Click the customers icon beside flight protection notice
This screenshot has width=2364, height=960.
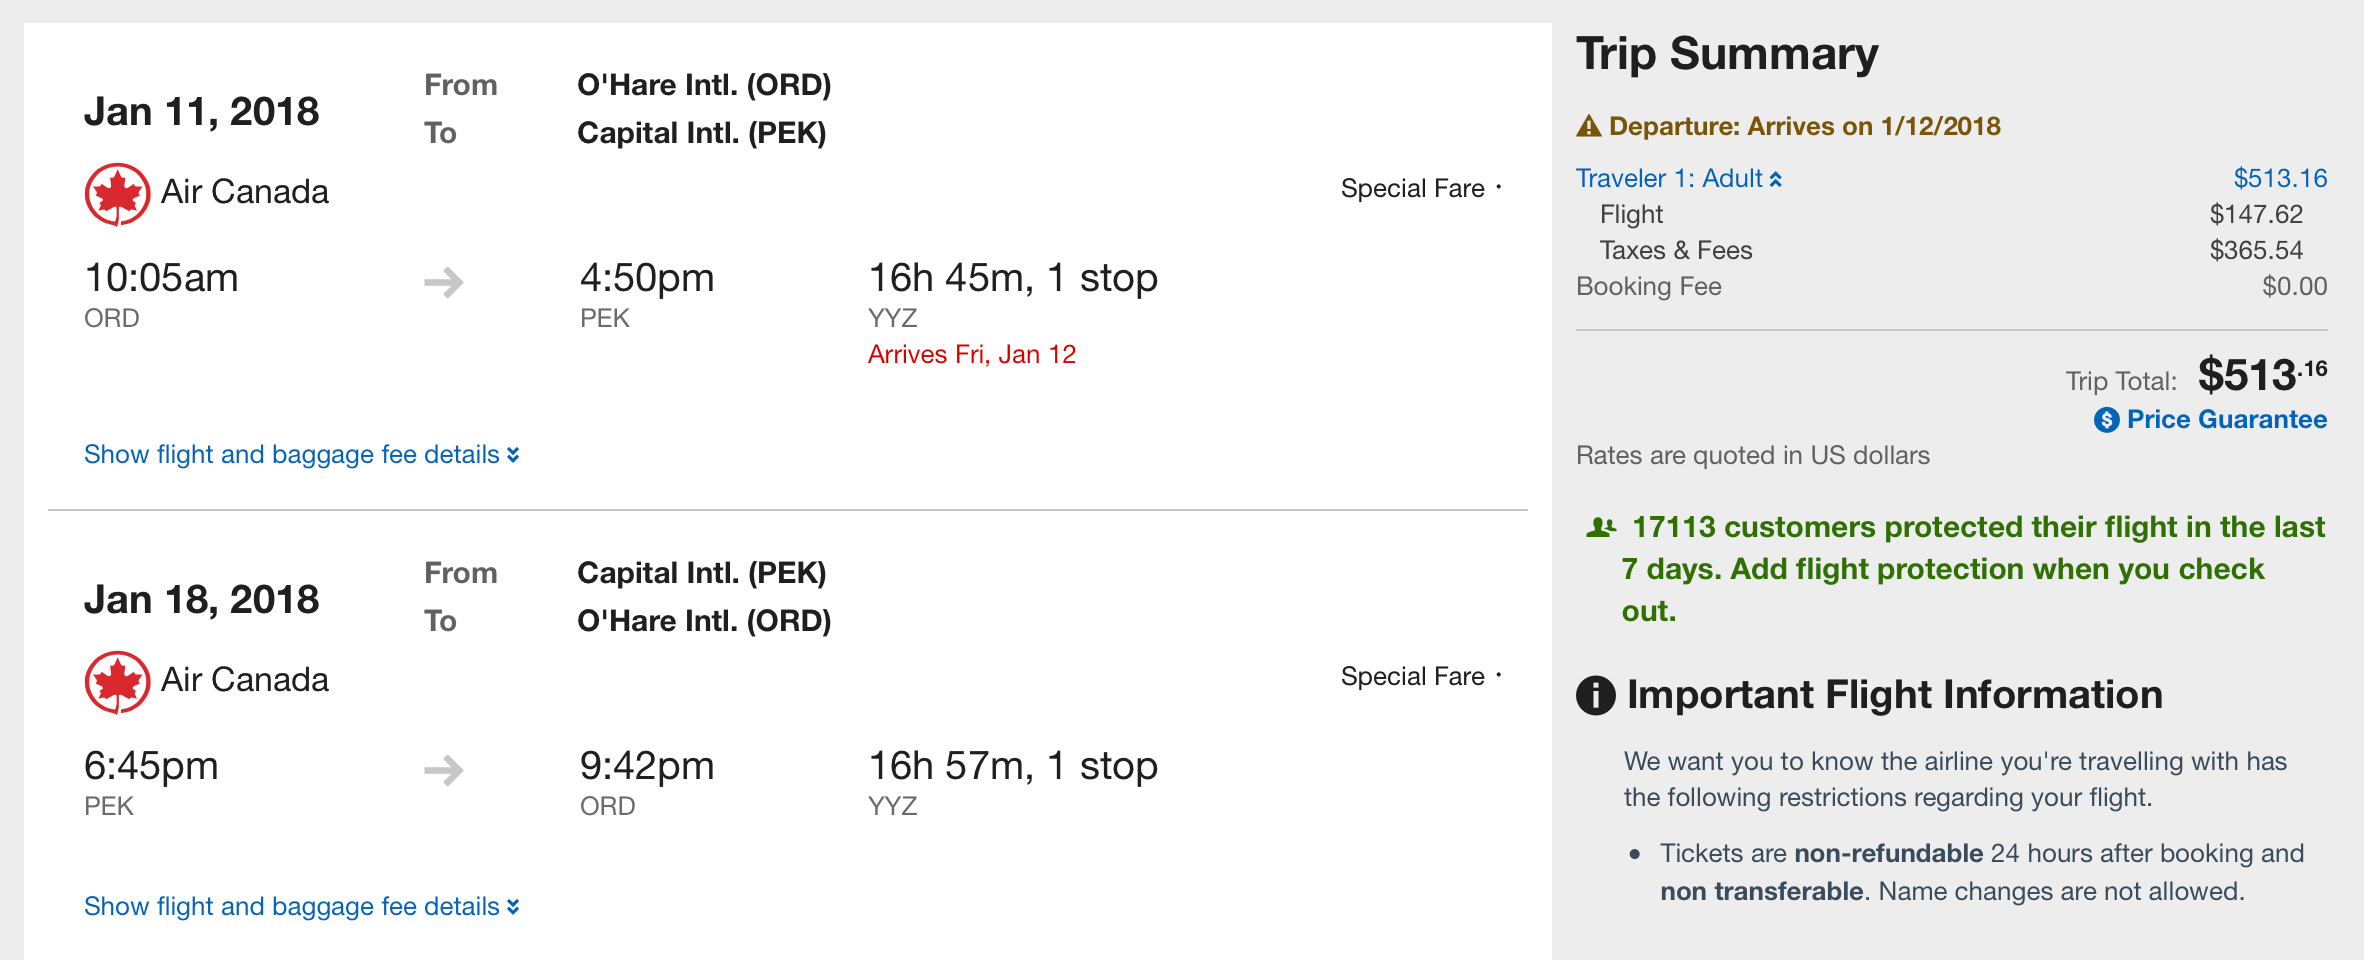pos(1601,527)
